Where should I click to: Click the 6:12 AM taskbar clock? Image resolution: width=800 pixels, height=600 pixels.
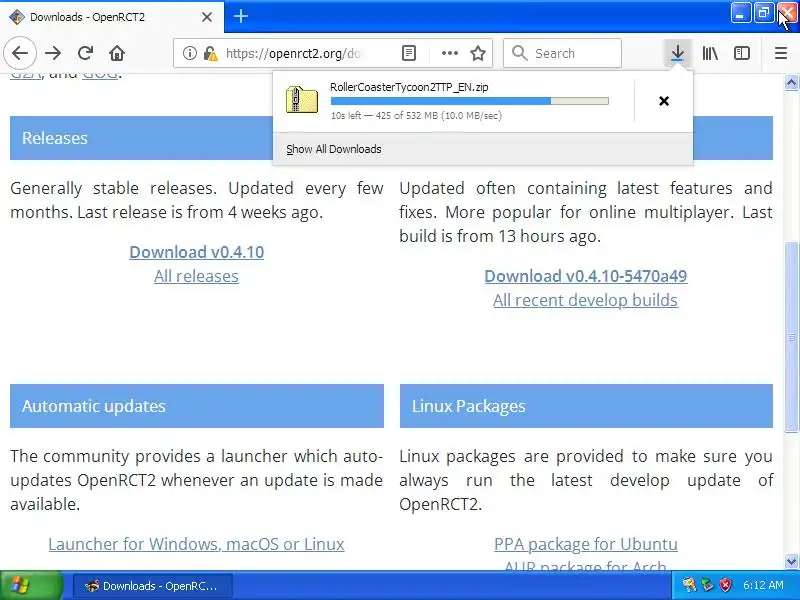(763, 585)
